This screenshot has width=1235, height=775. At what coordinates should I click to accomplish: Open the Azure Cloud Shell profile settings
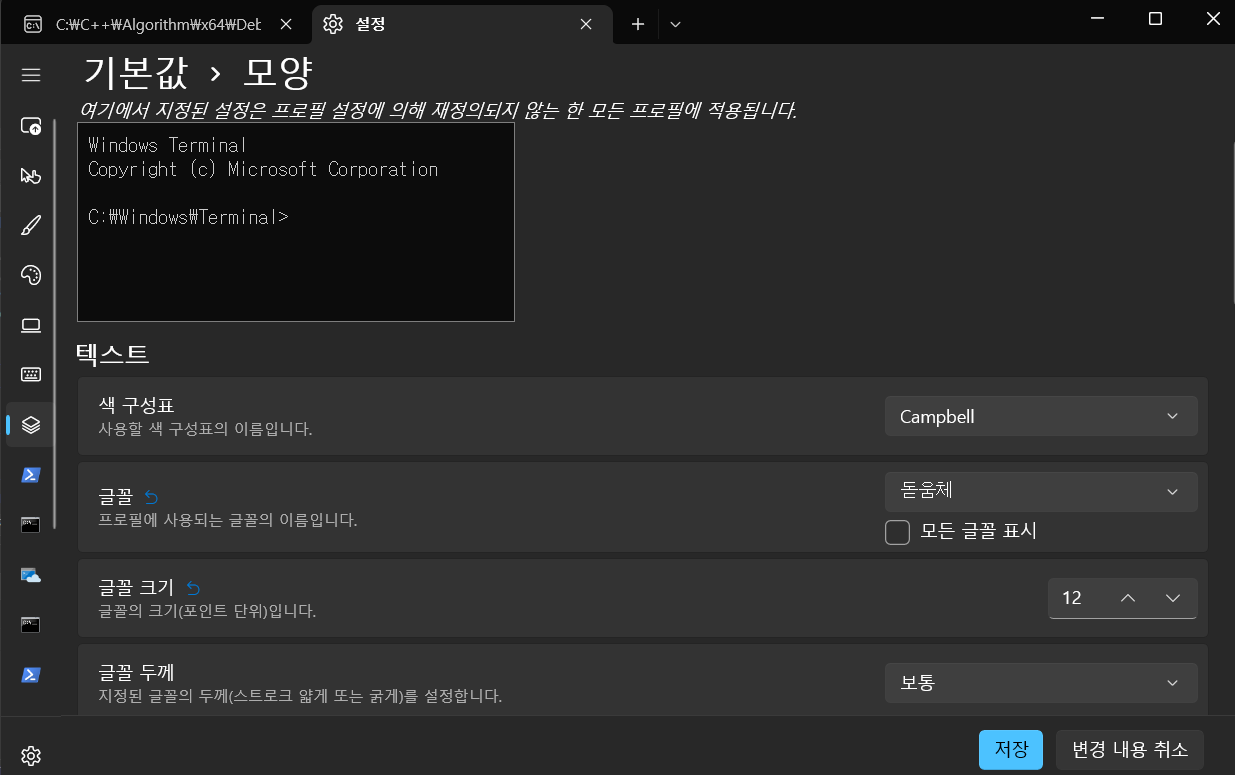point(30,575)
